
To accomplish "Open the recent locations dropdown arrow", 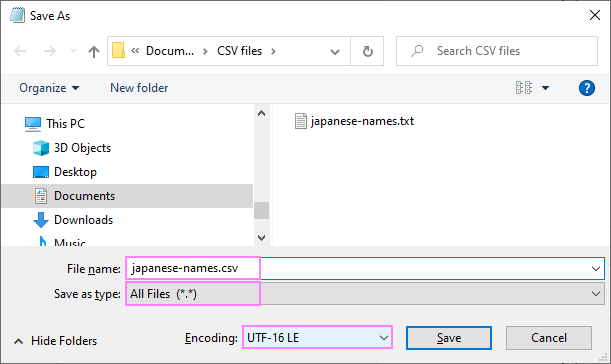I will click(73, 51).
